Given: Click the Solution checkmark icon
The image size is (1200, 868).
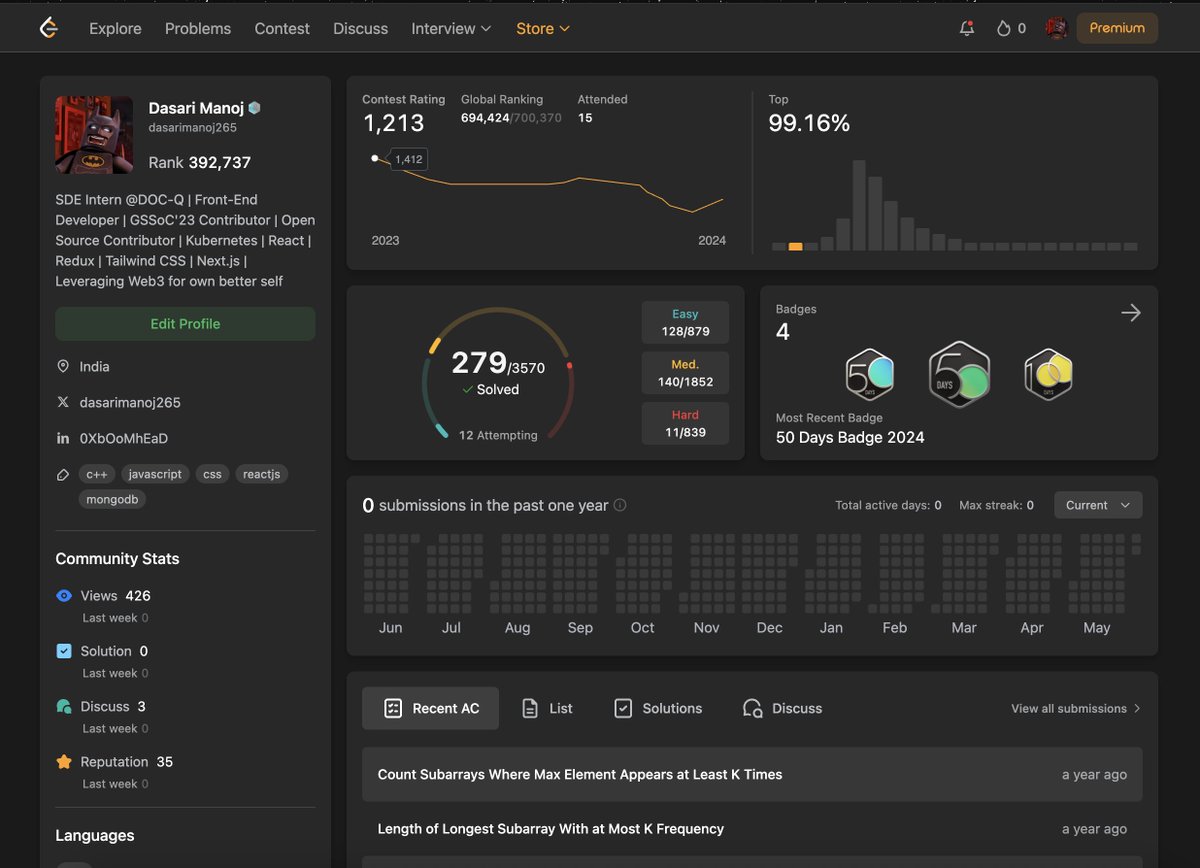Looking at the screenshot, I should 64,651.
